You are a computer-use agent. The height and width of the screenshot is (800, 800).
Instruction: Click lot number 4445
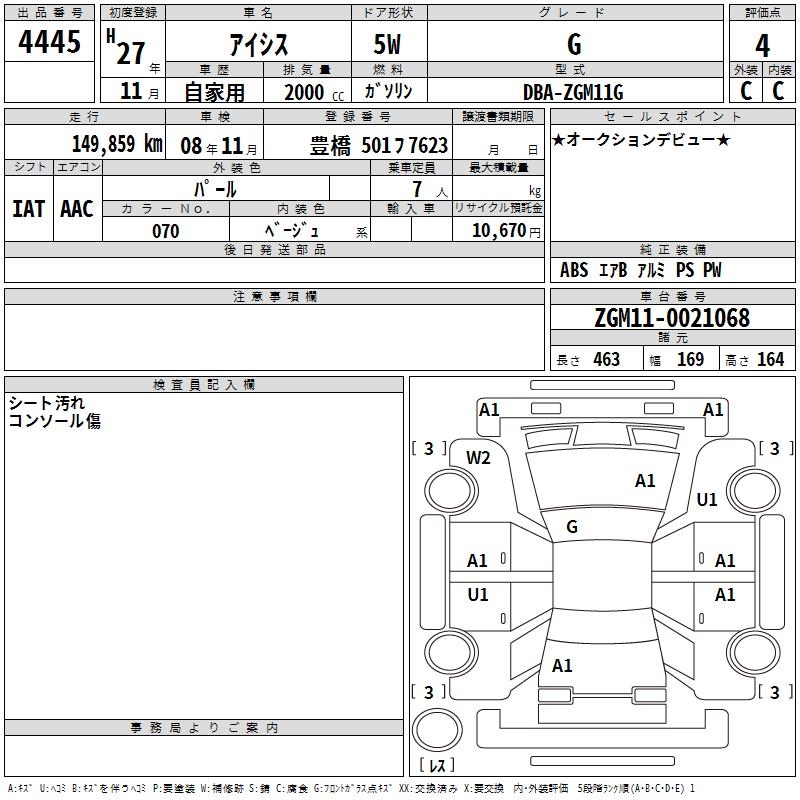pyautogui.click(x=49, y=42)
